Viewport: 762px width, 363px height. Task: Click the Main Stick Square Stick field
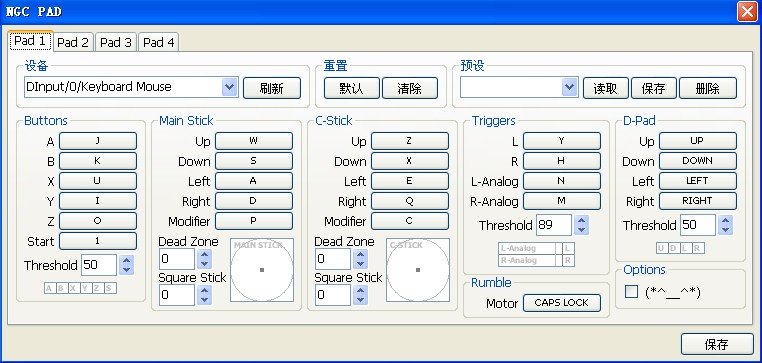[x=177, y=295]
